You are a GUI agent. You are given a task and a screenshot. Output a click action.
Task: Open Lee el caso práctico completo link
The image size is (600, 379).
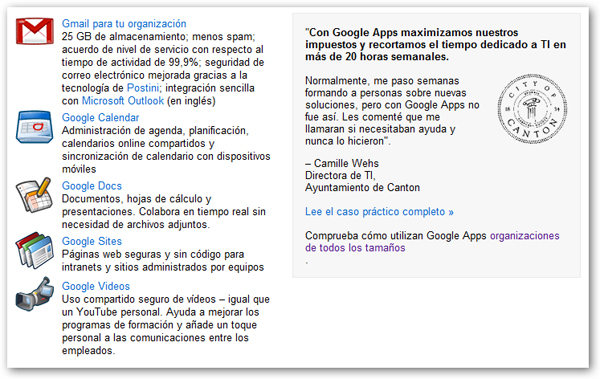[379, 212]
